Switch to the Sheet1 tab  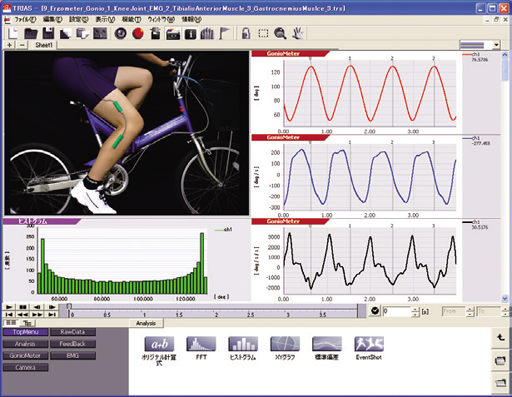44,45
